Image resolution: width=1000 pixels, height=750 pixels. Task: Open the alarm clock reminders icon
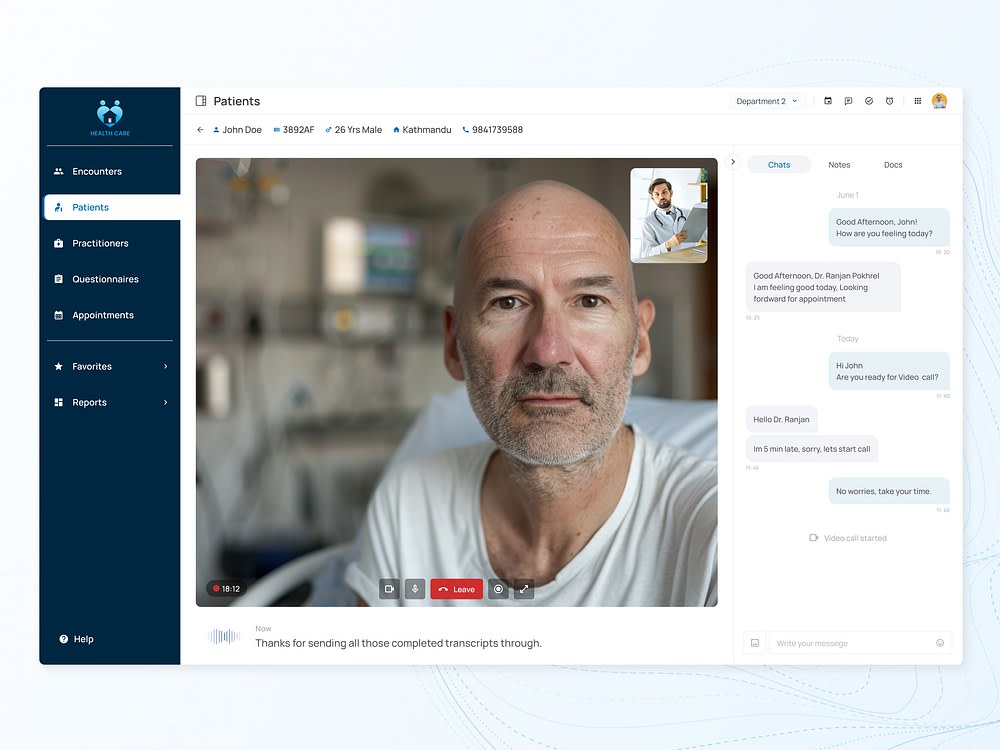pyautogui.click(x=890, y=101)
